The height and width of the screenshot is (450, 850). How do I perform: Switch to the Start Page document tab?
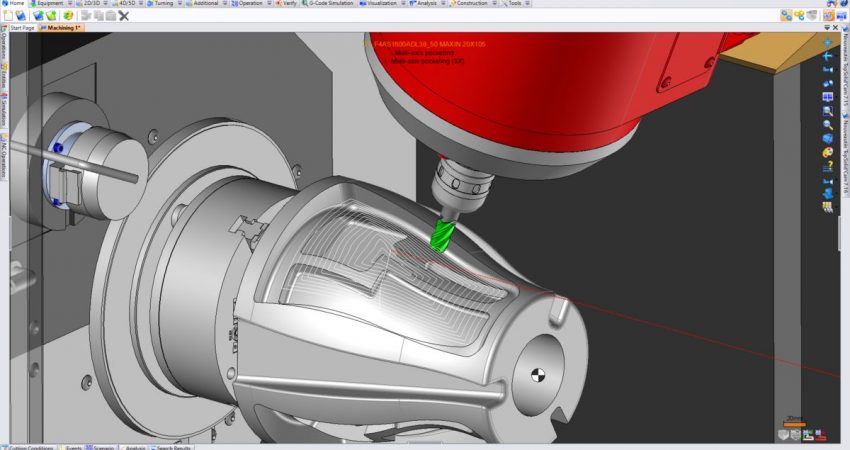(x=22, y=28)
